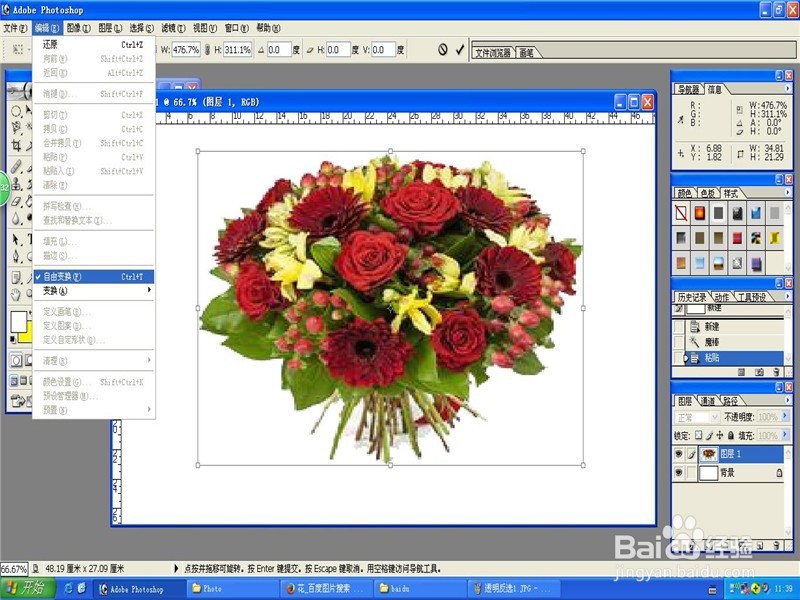The width and height of the screenshot is (800, 600).
Task: Open the Info palette flyout menu arrow
Action: (787, 88)
